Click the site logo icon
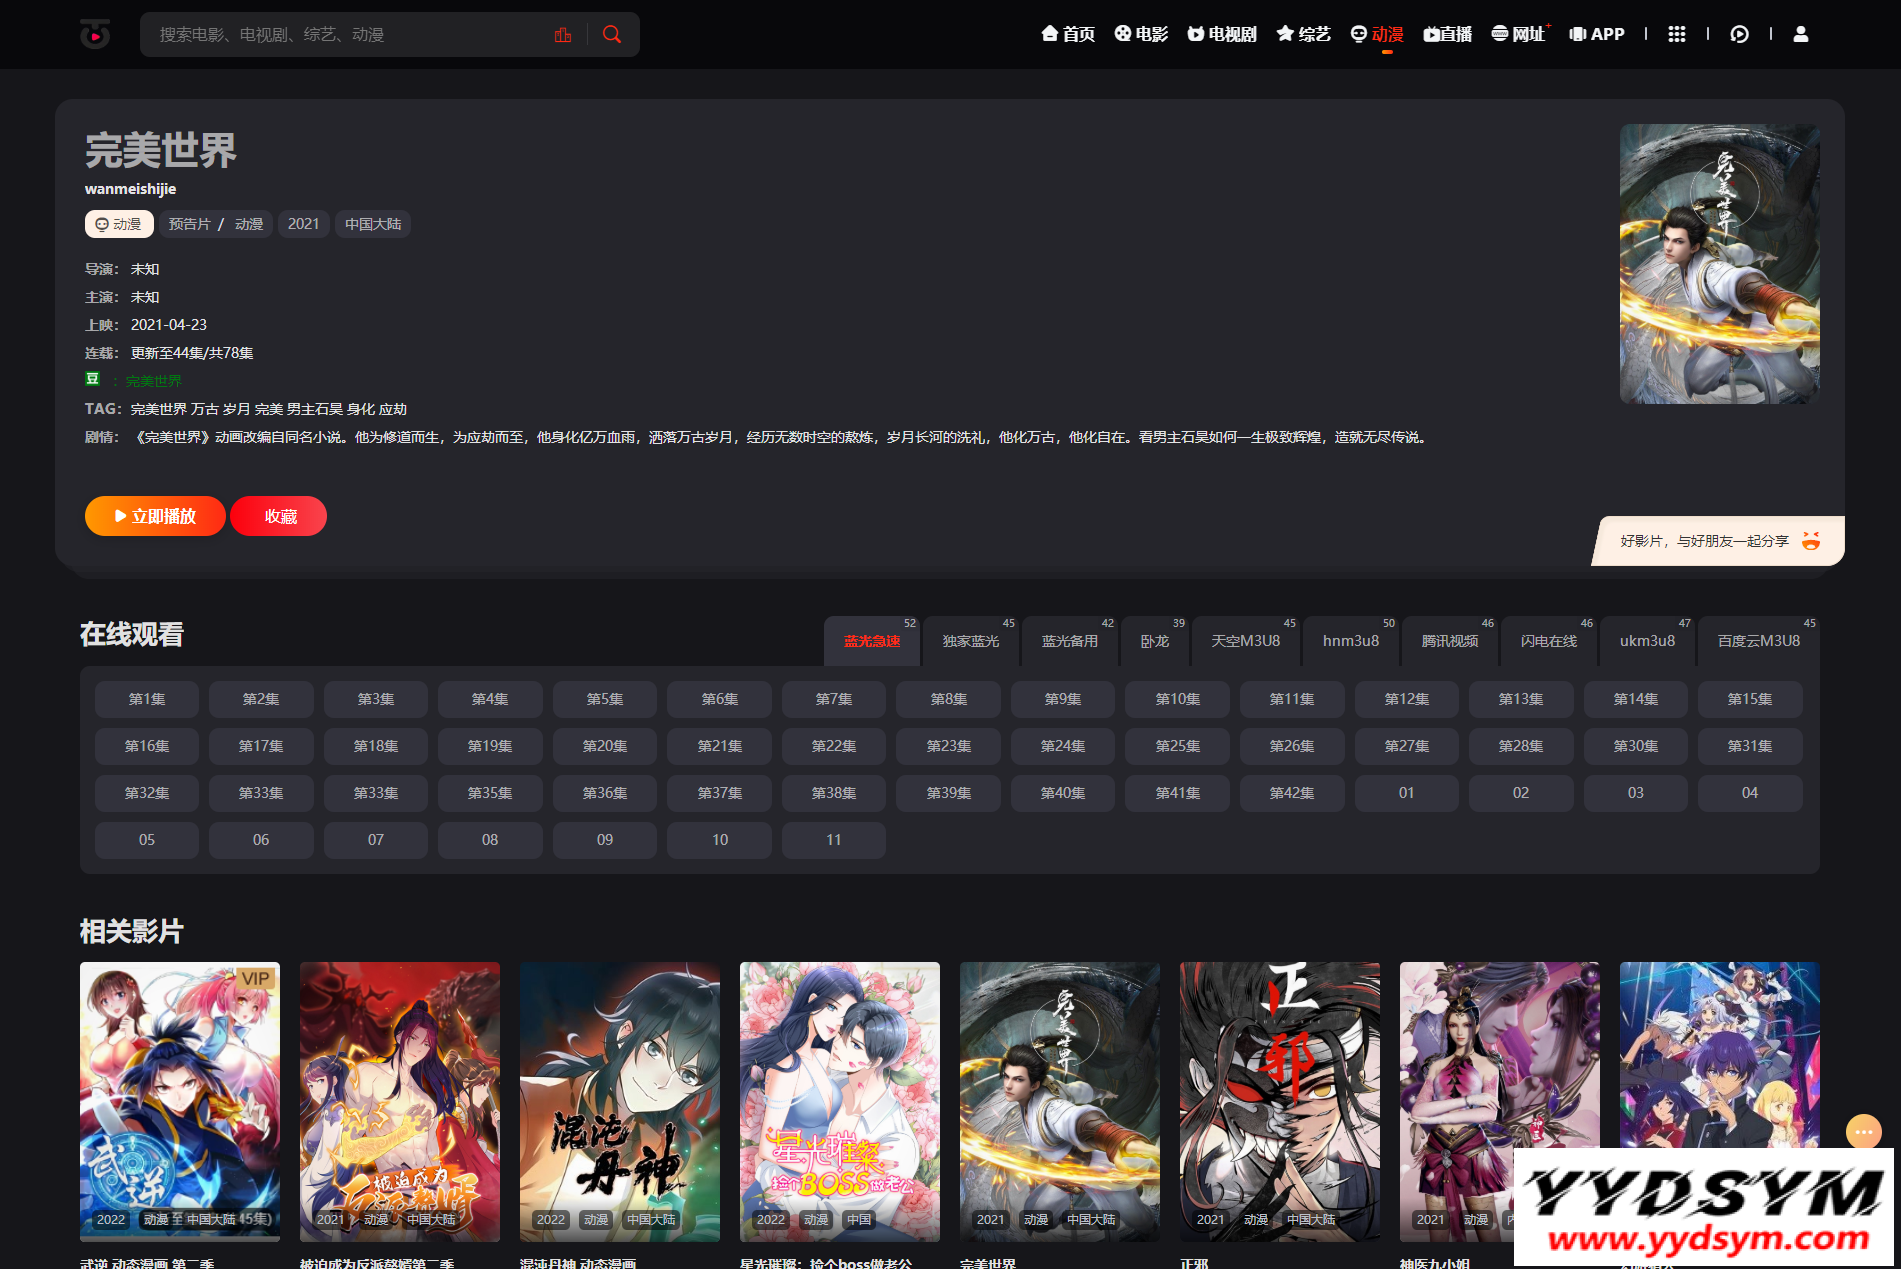Image resolution: width=1901 pixels, height=1269 pixels. tap(95, 35)
